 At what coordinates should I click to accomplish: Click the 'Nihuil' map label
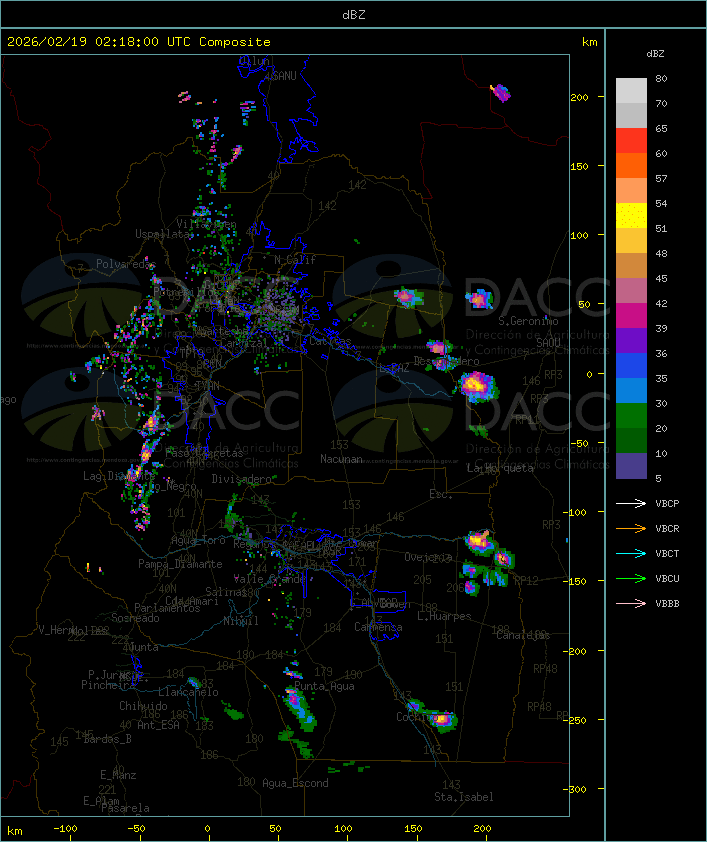[241, 621]
